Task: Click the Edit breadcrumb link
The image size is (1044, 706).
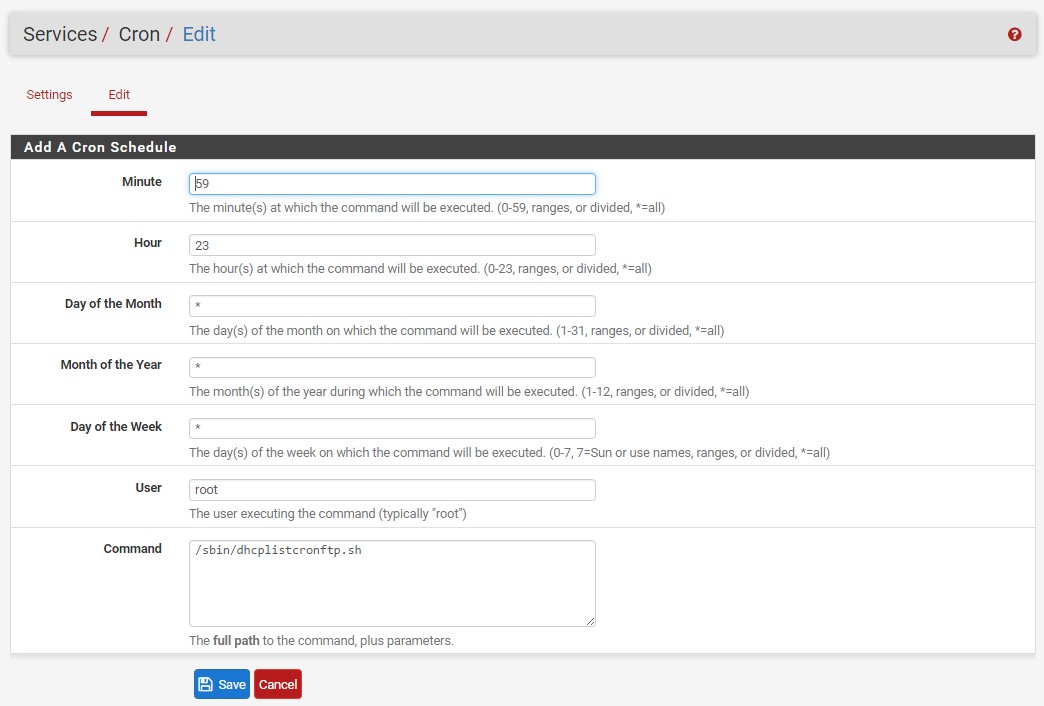Action: [199, 34]
